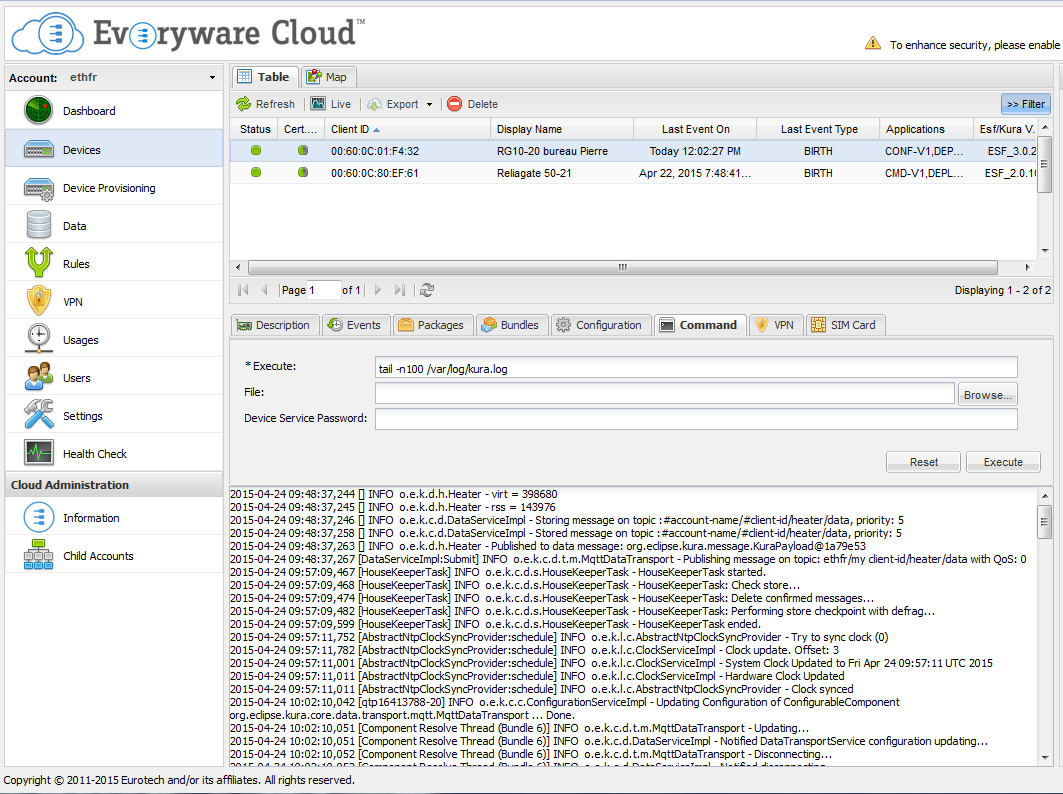Click the Rules arrow icon
Viewport: 1063px width, 794px height.
[x=39, y=264]
